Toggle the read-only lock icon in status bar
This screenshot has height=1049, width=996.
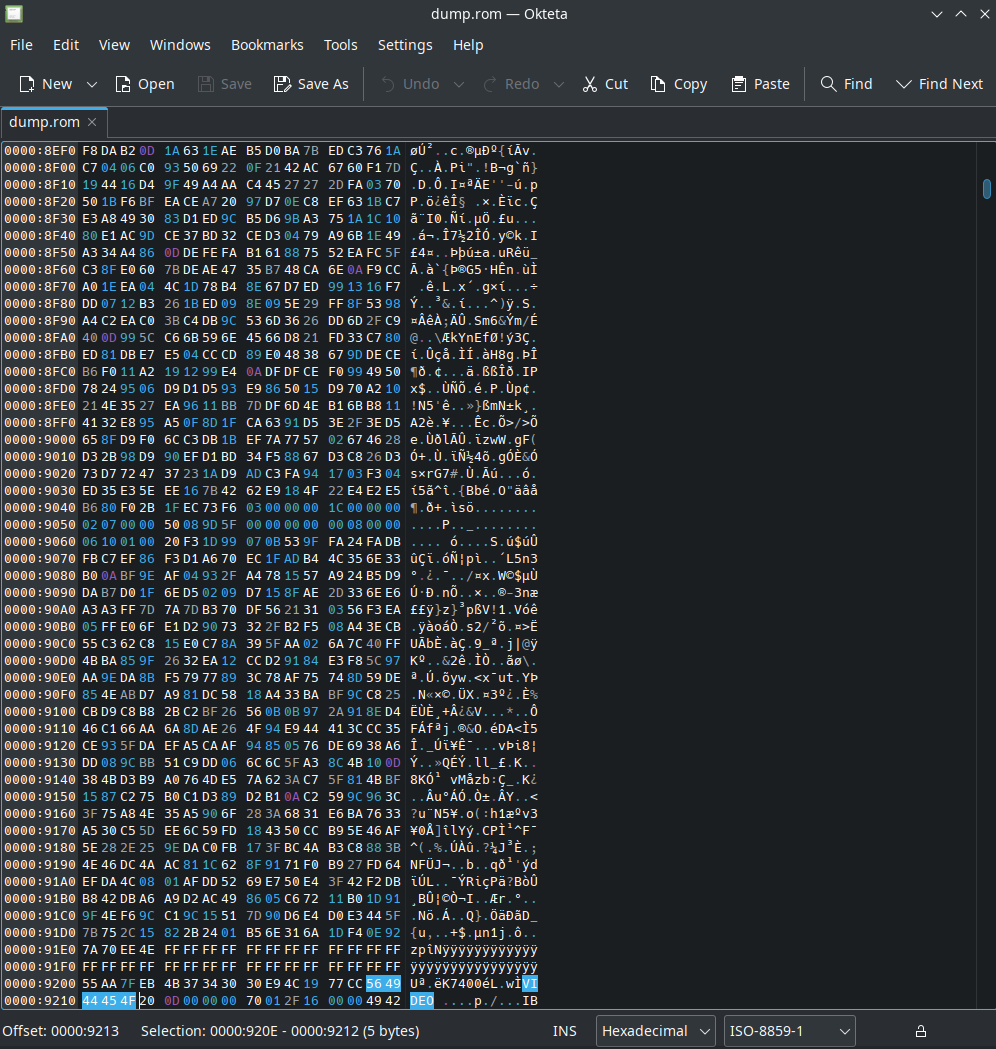click(921, 1031)
